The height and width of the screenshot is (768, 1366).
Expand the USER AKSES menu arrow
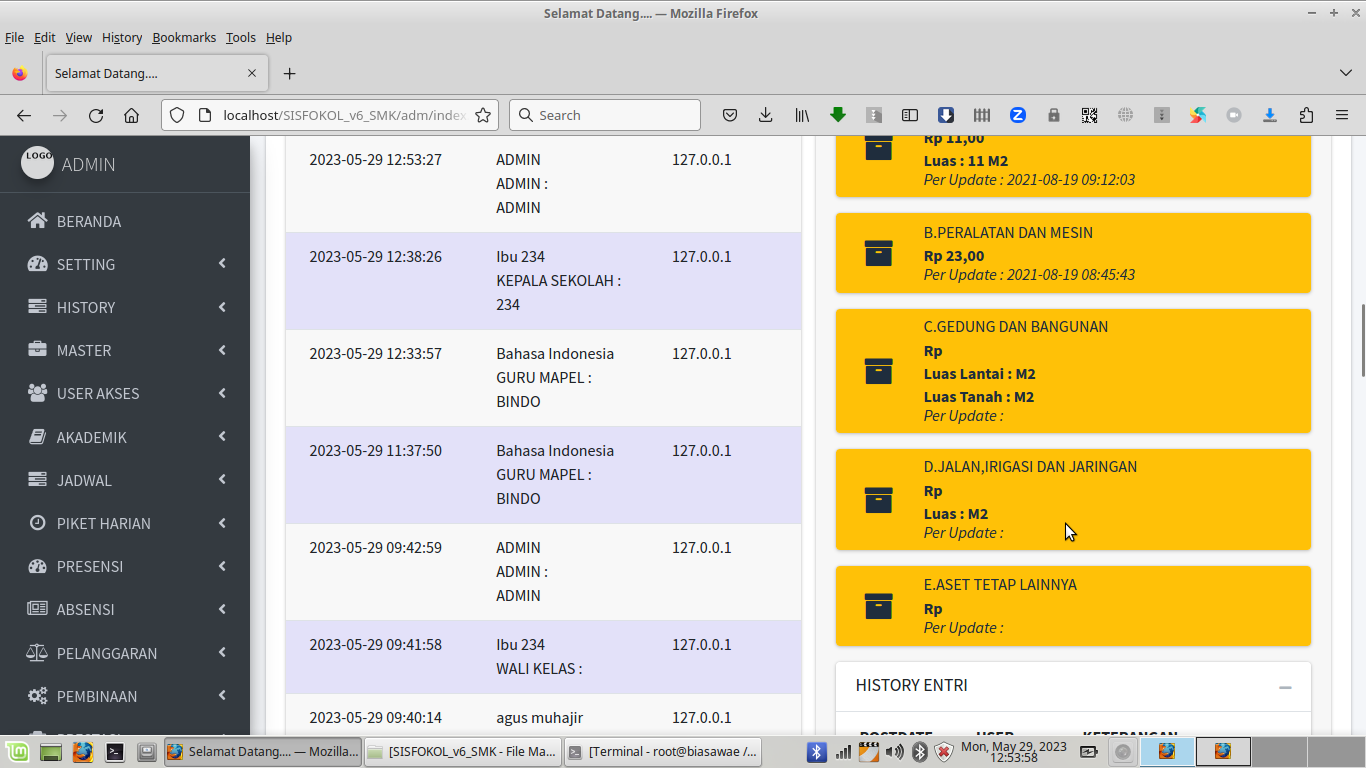(x=222, y=393)
